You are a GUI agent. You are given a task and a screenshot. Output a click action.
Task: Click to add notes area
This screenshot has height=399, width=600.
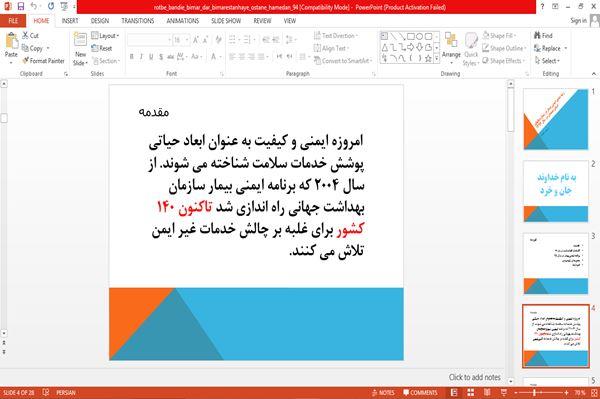pyautogui.click(x=474, y=378)
